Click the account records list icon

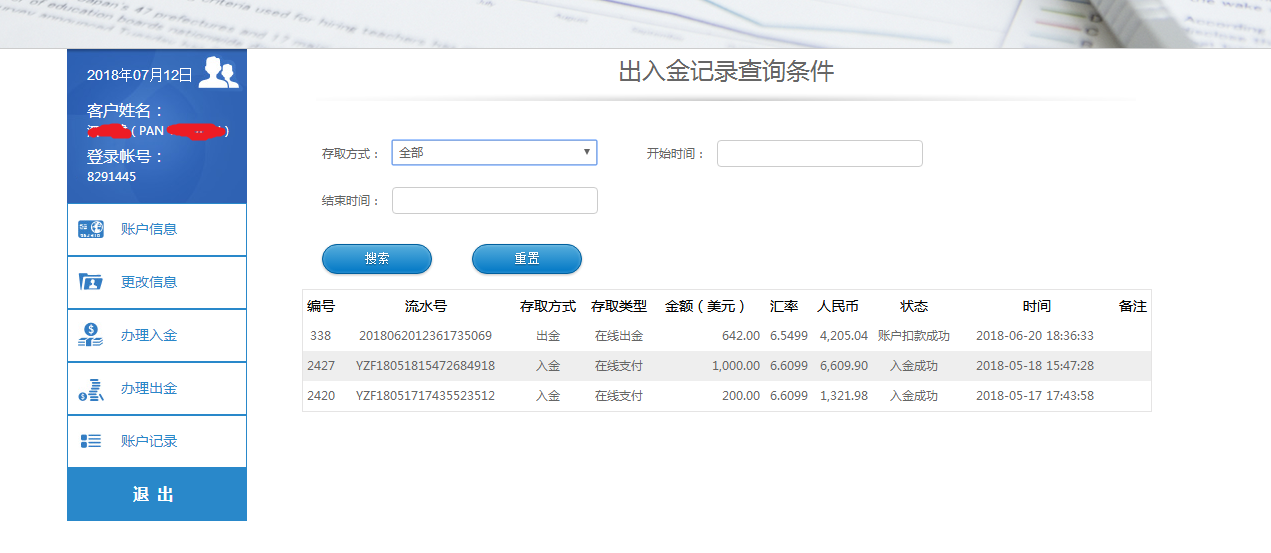pyautogui.click(x=91, y=441)
